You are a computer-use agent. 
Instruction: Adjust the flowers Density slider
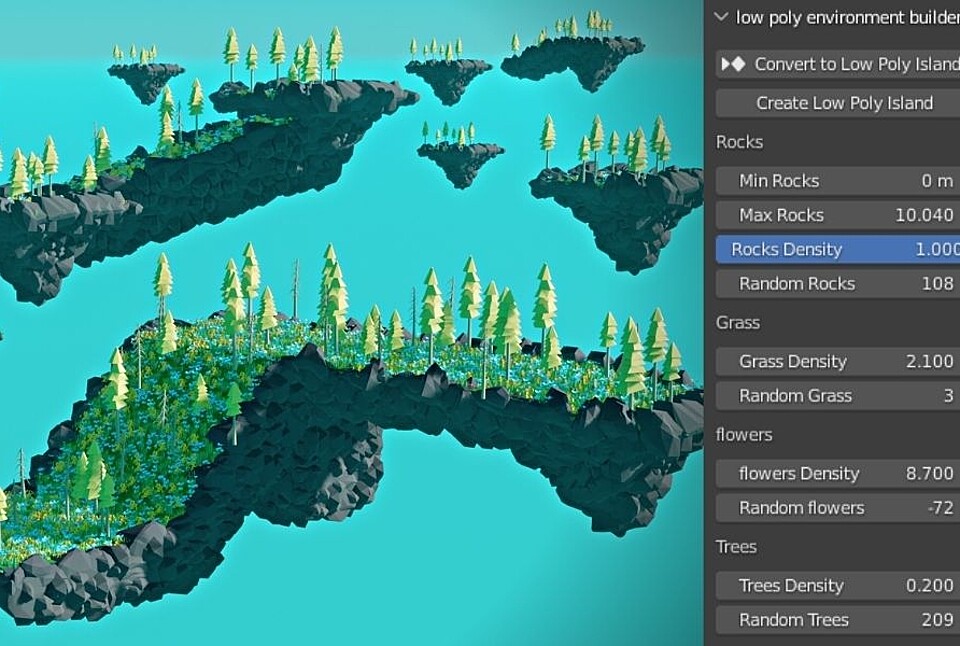pyautogui.click(x=837, y=473)
